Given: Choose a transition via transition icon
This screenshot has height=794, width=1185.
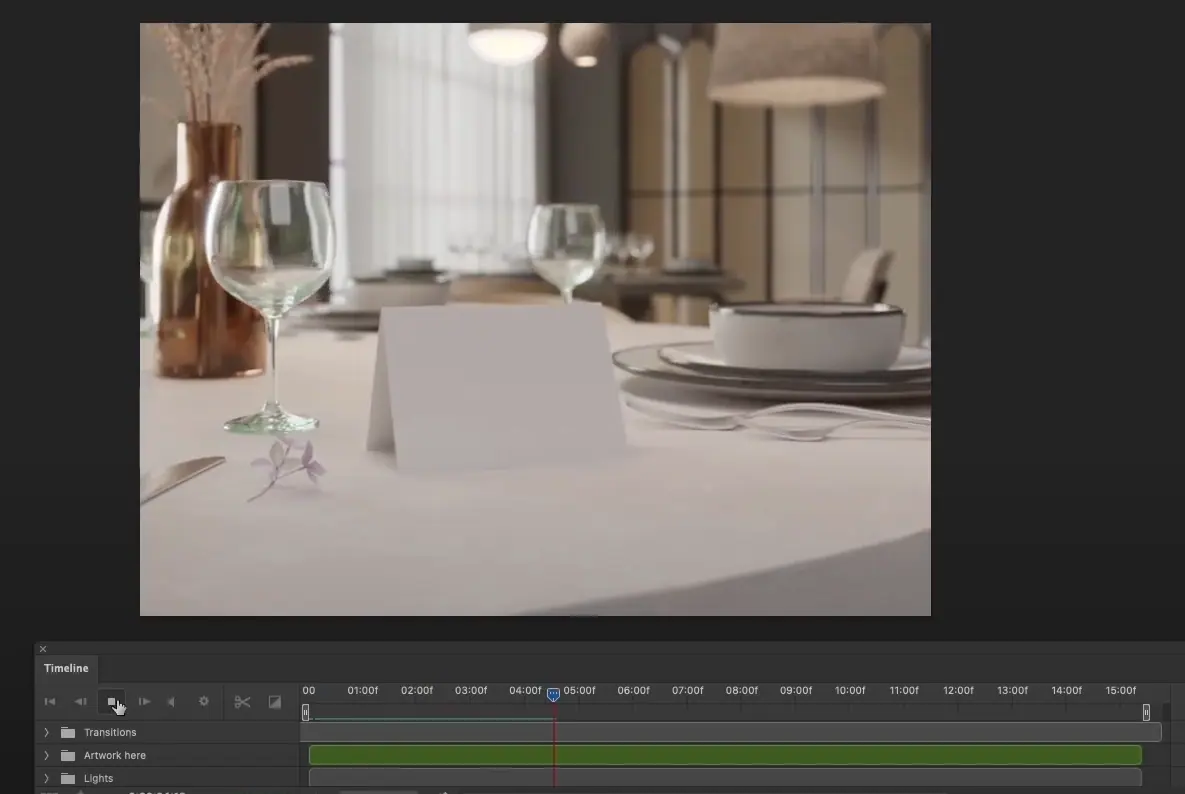Looking at the screenshot, I should tap(275, 702).
